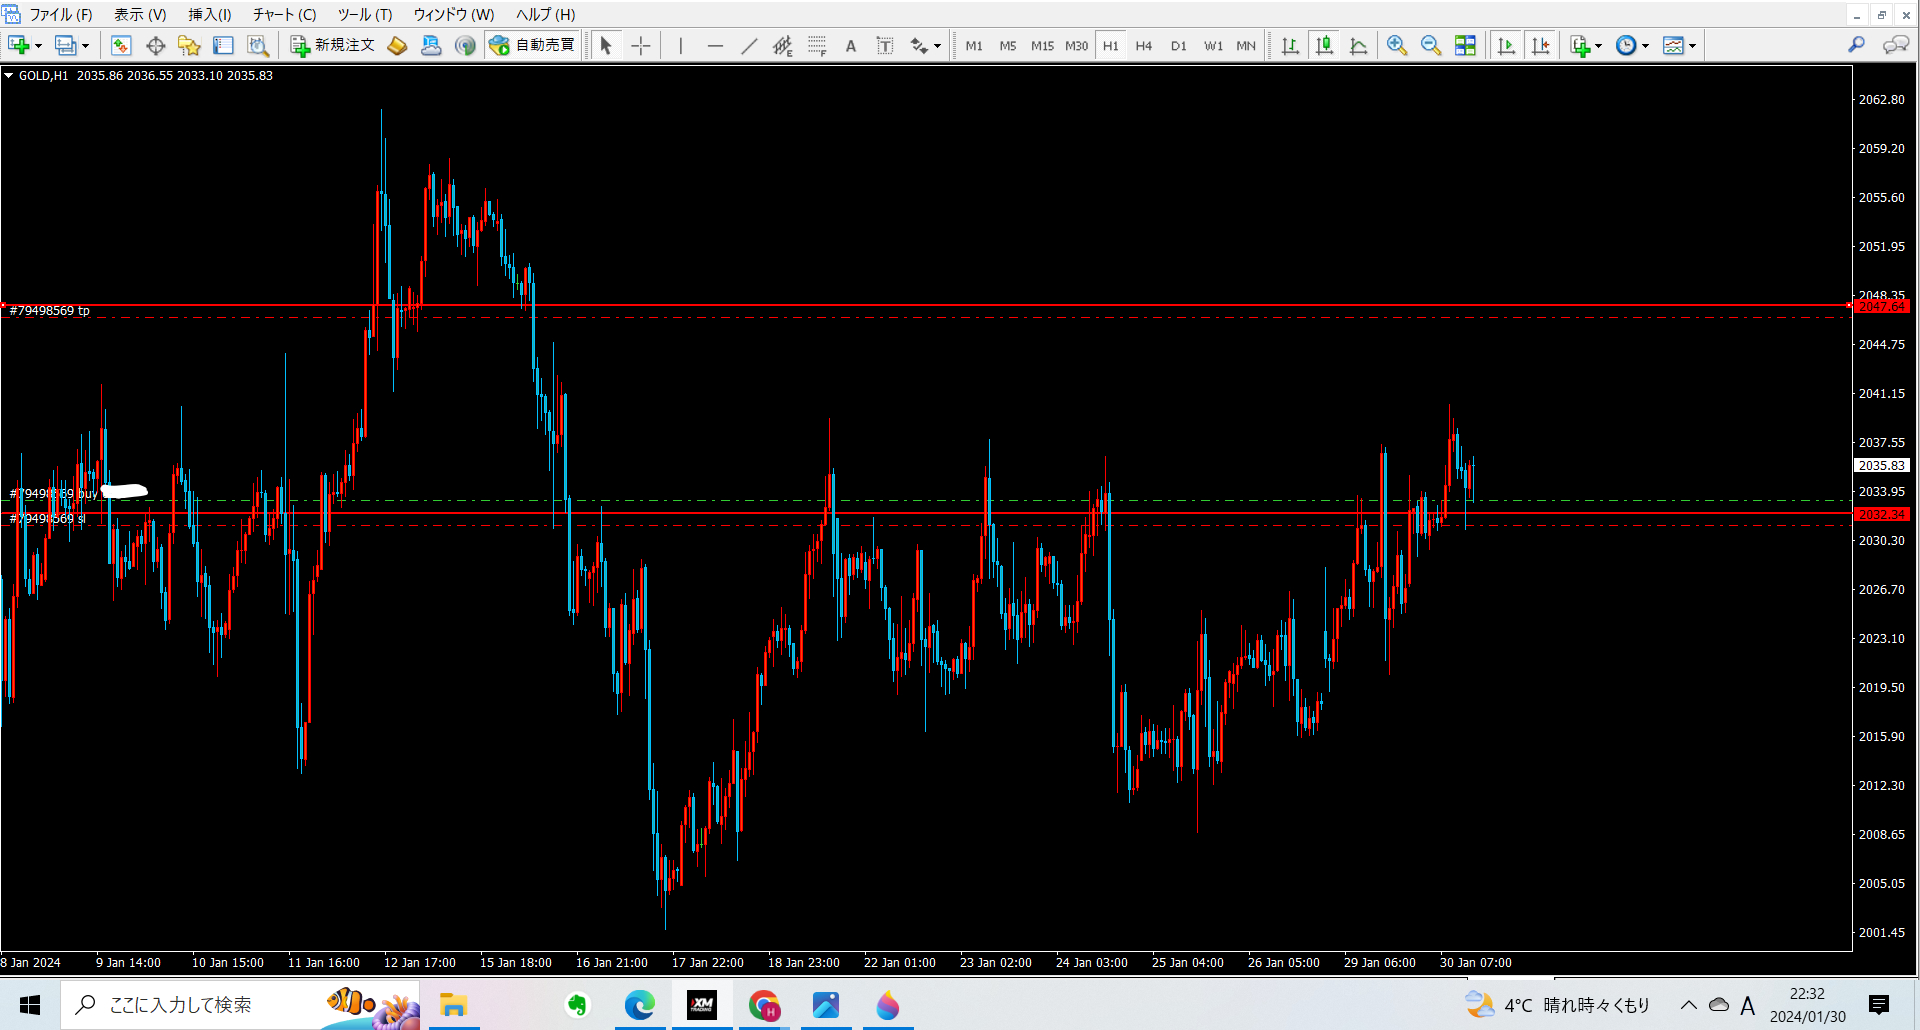Expand the new chart dropdown arrow
Screen dimensions: 1920x1030
pos(38,46)
